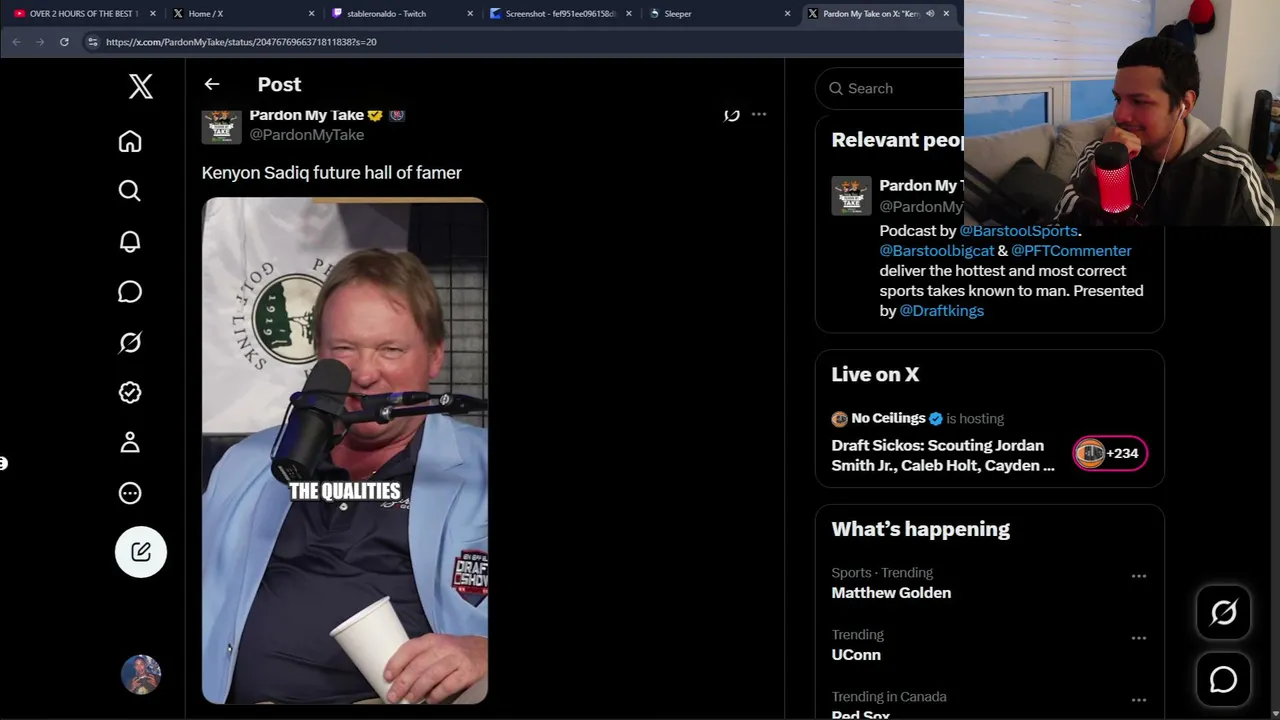
Task: Open more options for the Canada trend
Action: 1139,700
